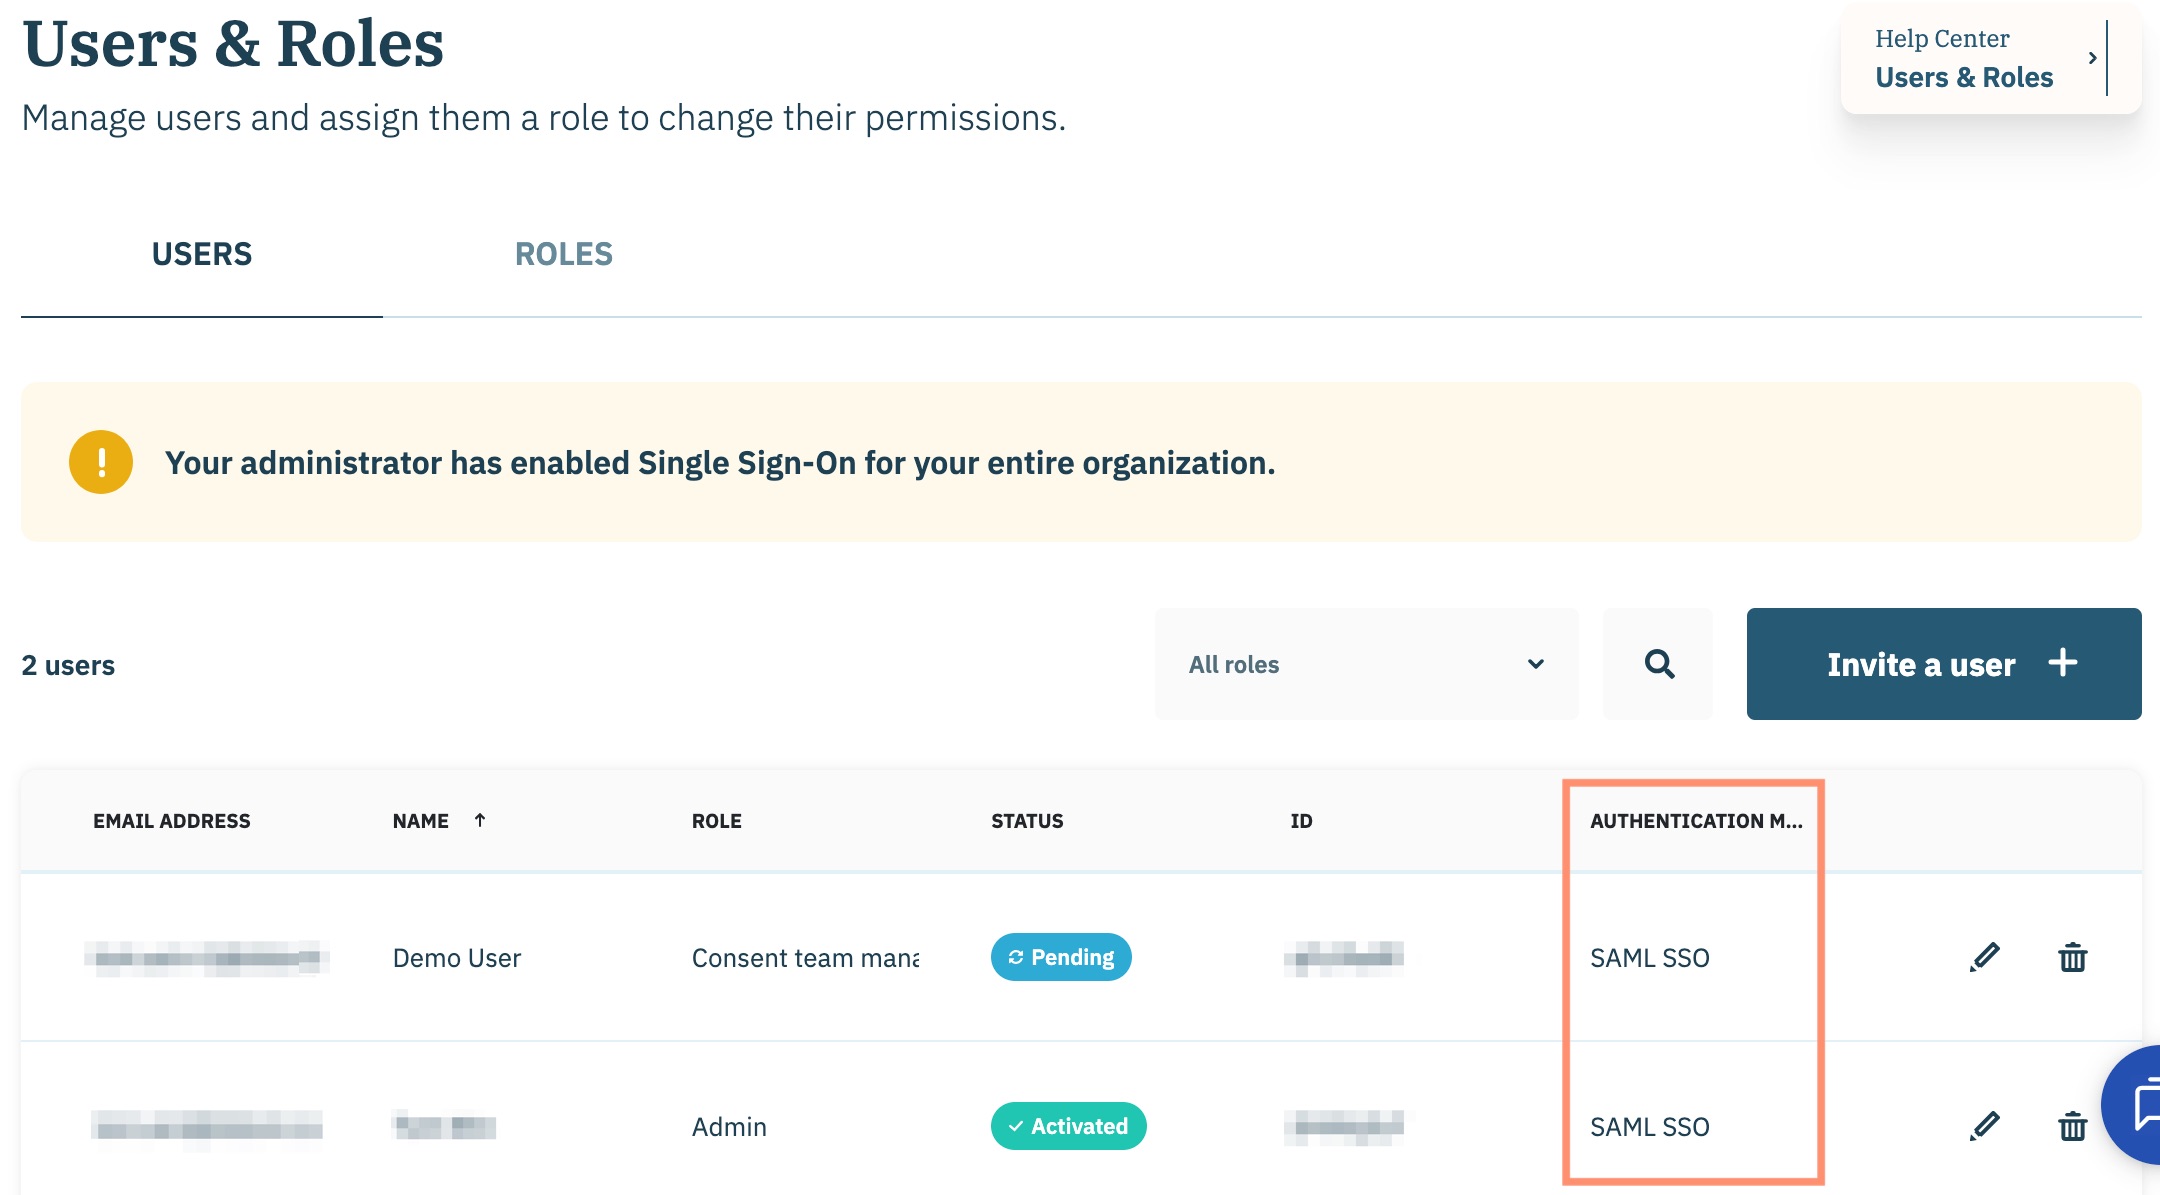The image size is (2160, 1195).
Task: Click the Authentication M... column header
Action: (x=1696, y=821)
